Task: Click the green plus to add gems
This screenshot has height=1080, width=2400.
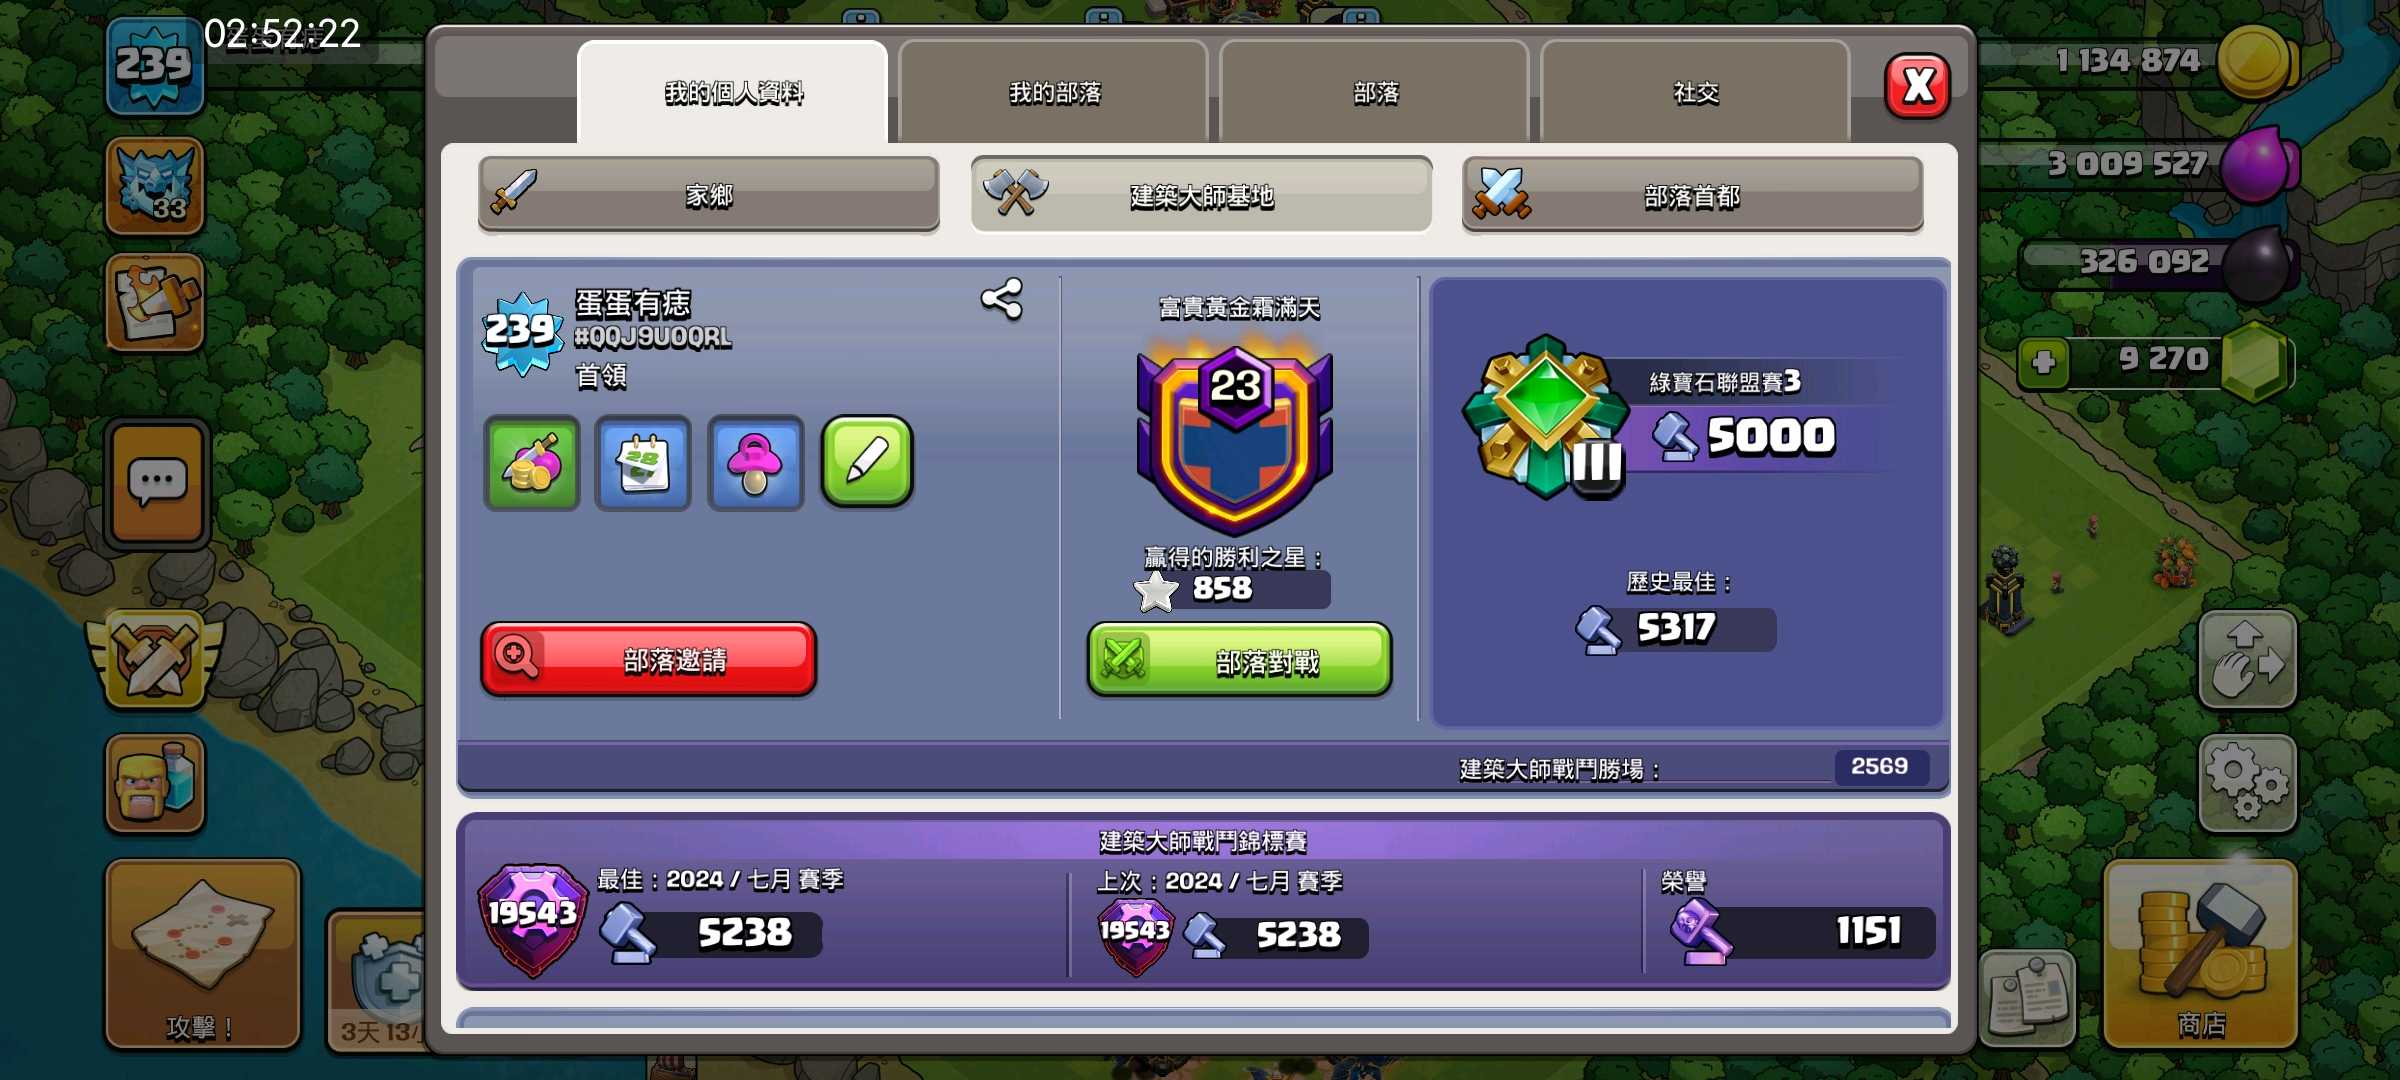Action: (x=2043, y=362)
